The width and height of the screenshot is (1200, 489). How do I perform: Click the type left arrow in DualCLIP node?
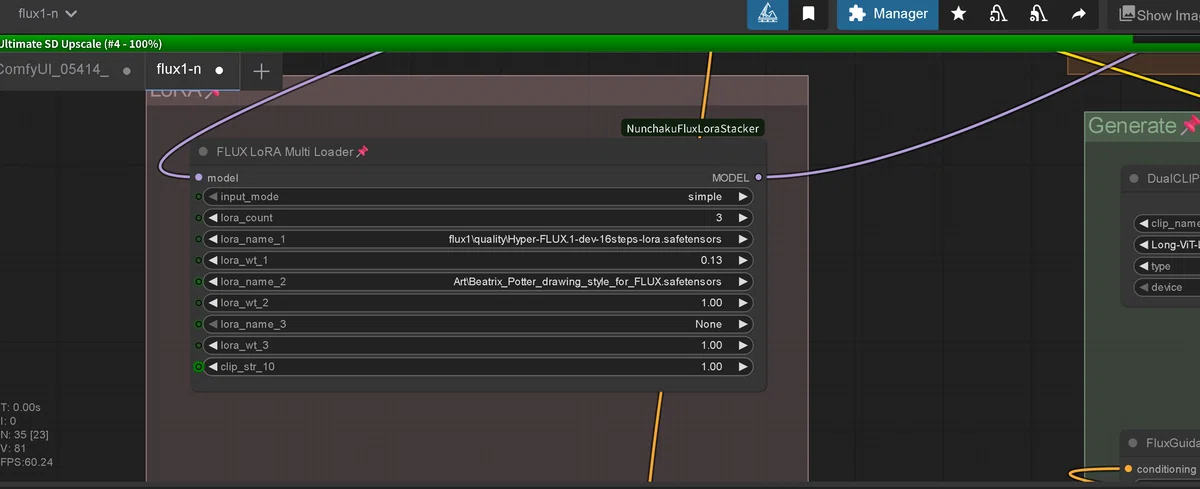click(1143, 266)
